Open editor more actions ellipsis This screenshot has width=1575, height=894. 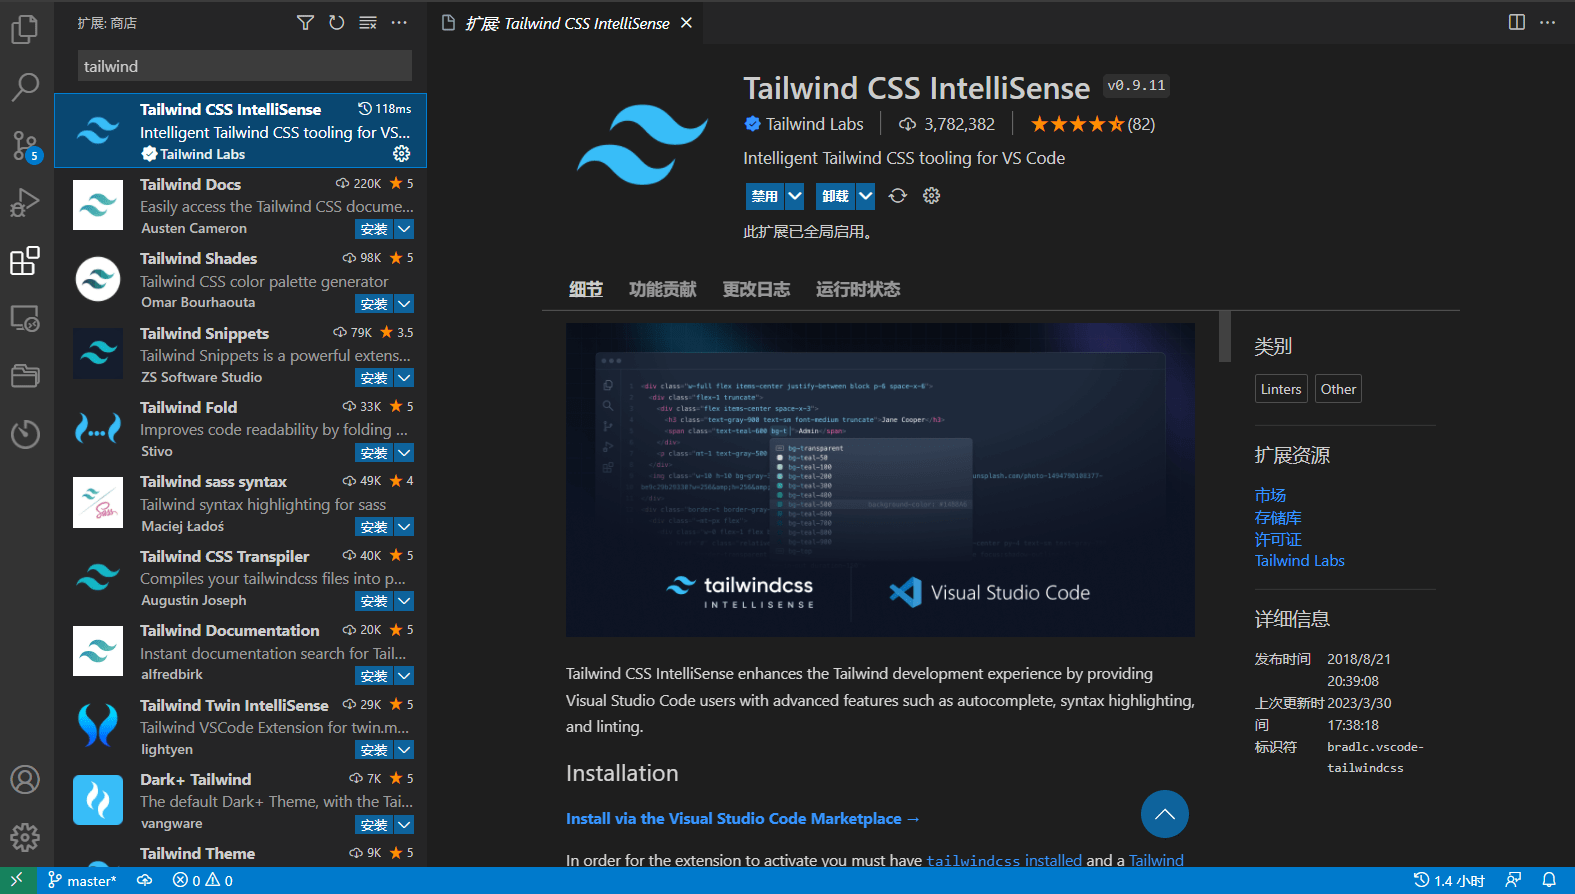coord(1548,22)
